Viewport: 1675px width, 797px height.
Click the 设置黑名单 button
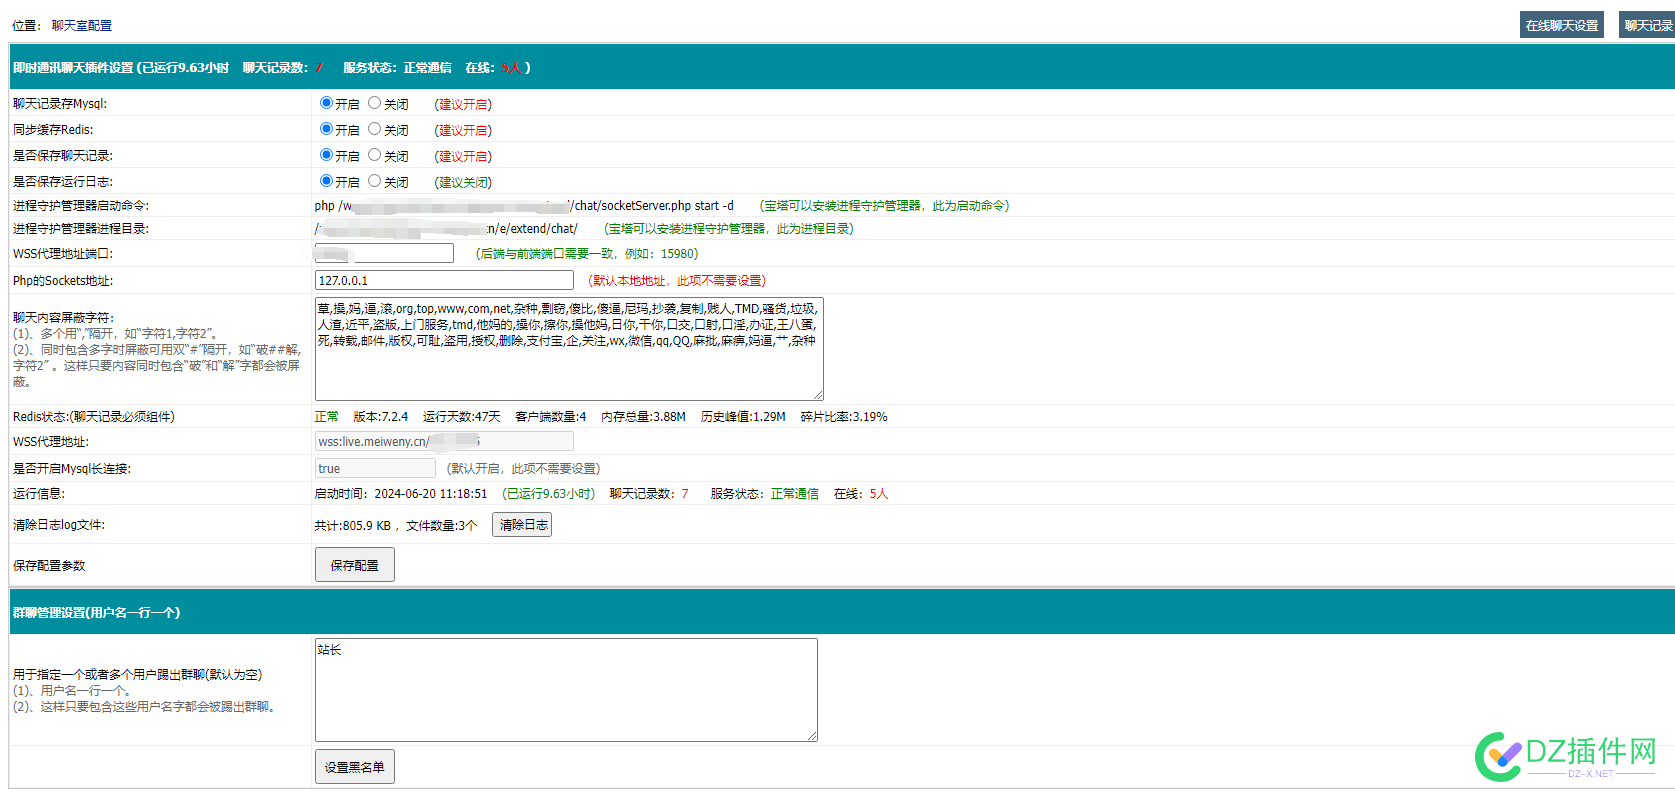click(x=355, y=767)
